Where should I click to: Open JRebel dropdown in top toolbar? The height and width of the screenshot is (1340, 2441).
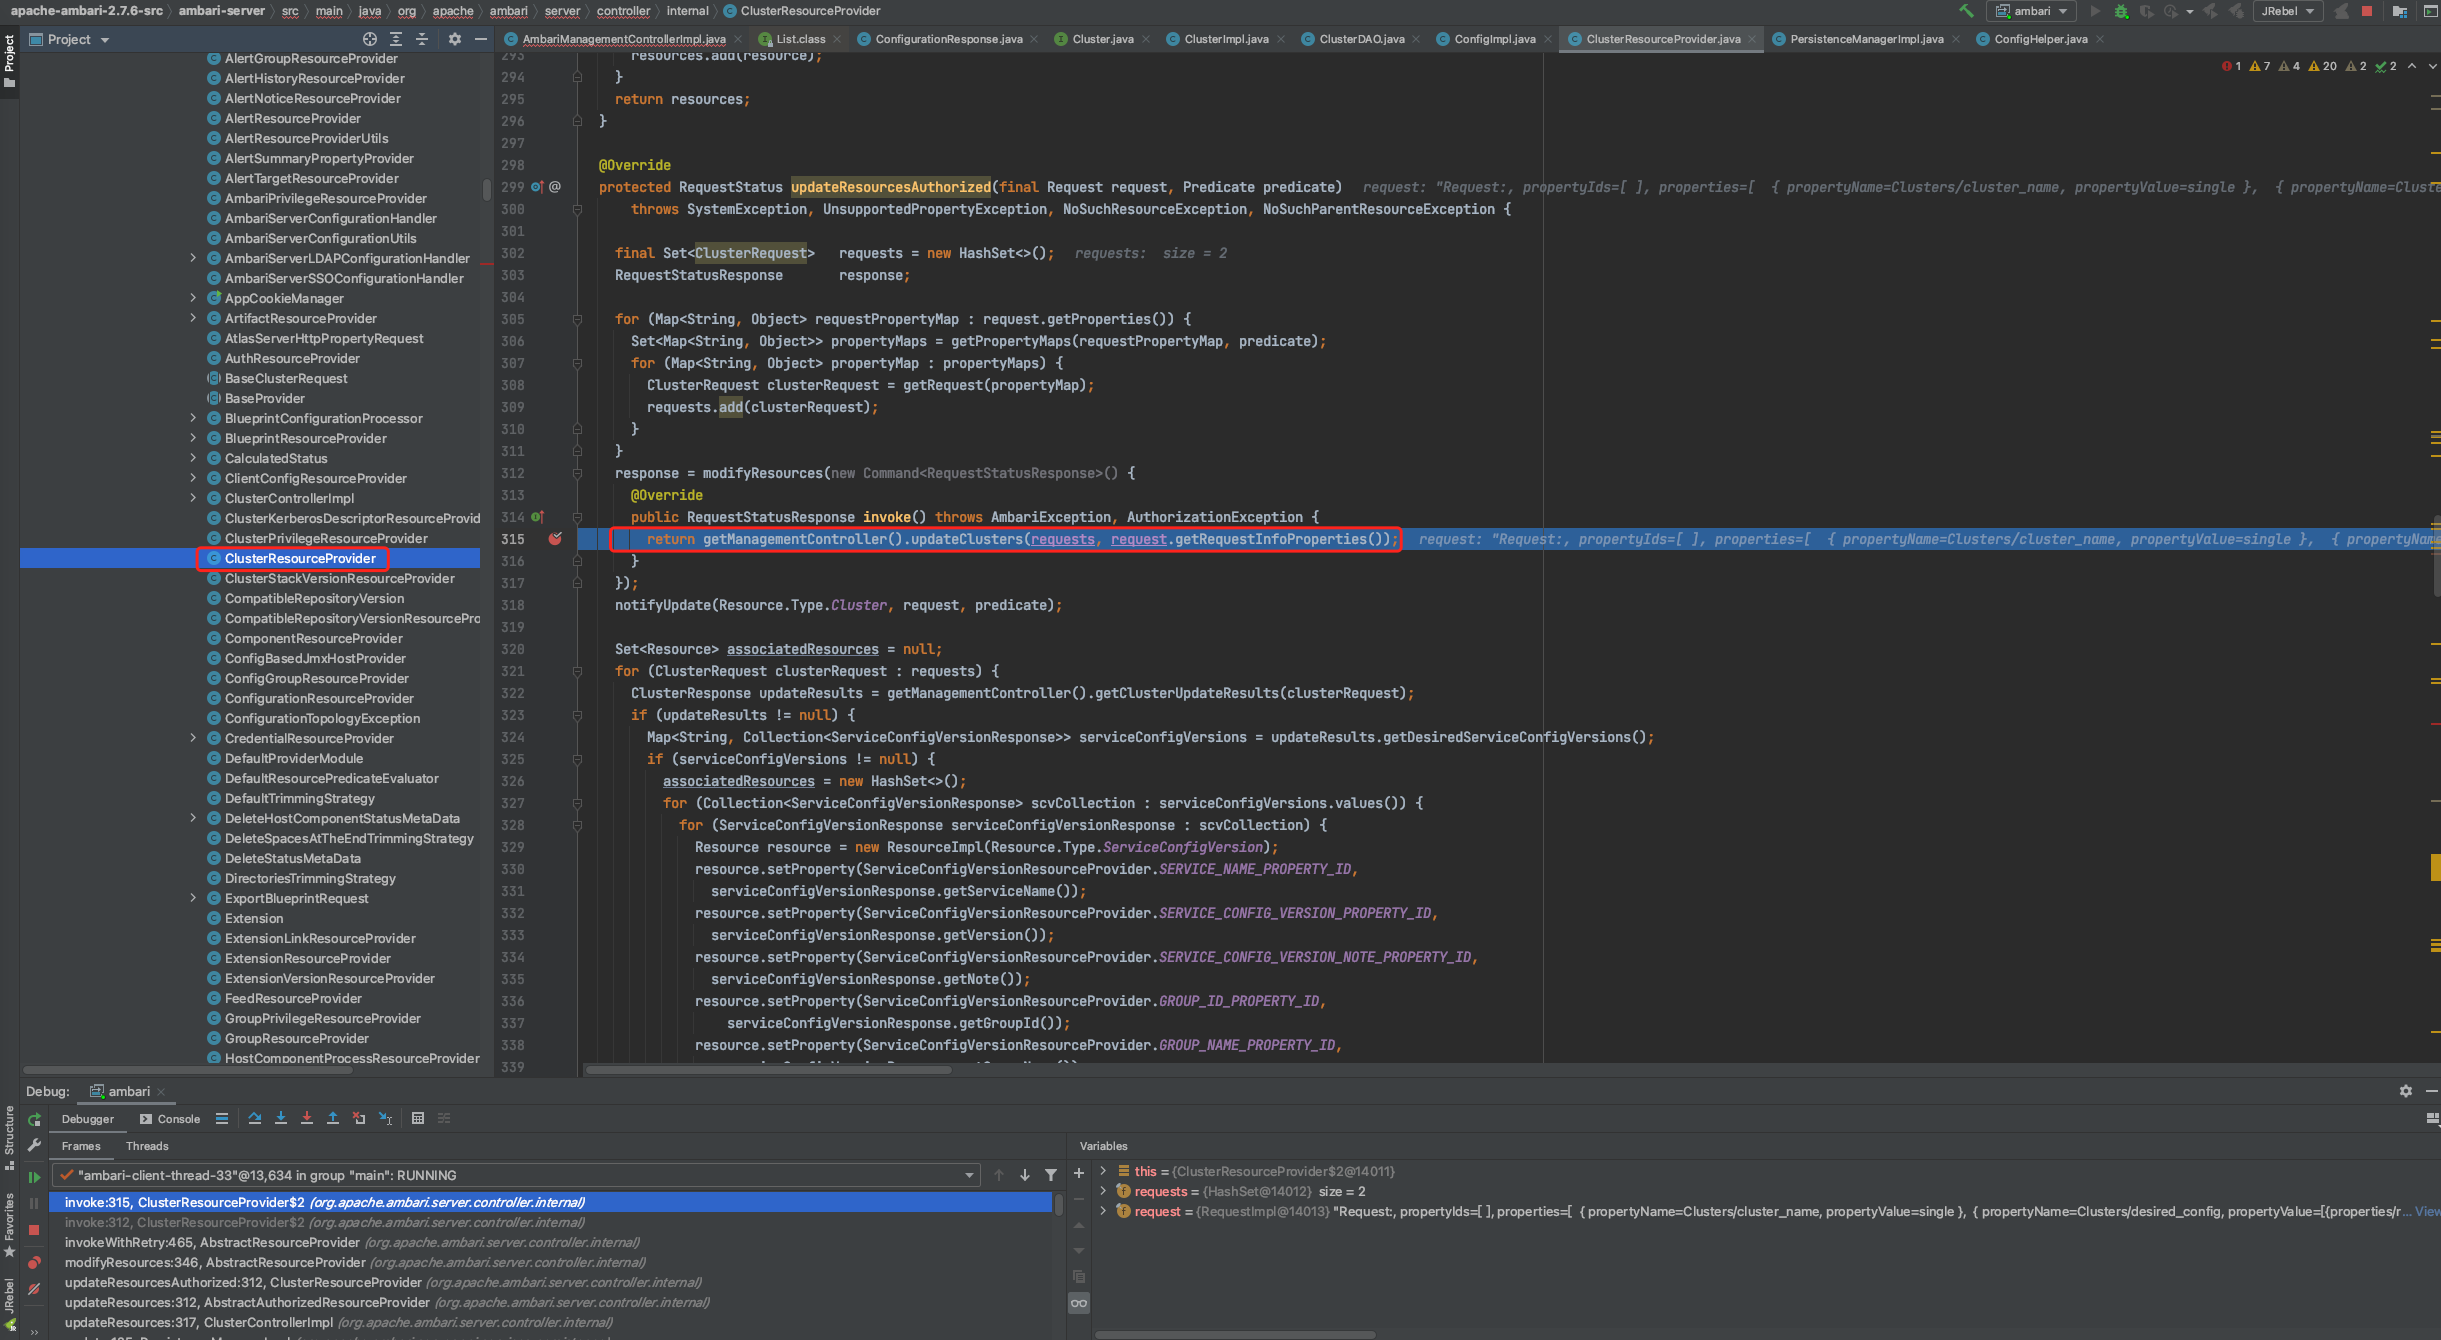2288,11
